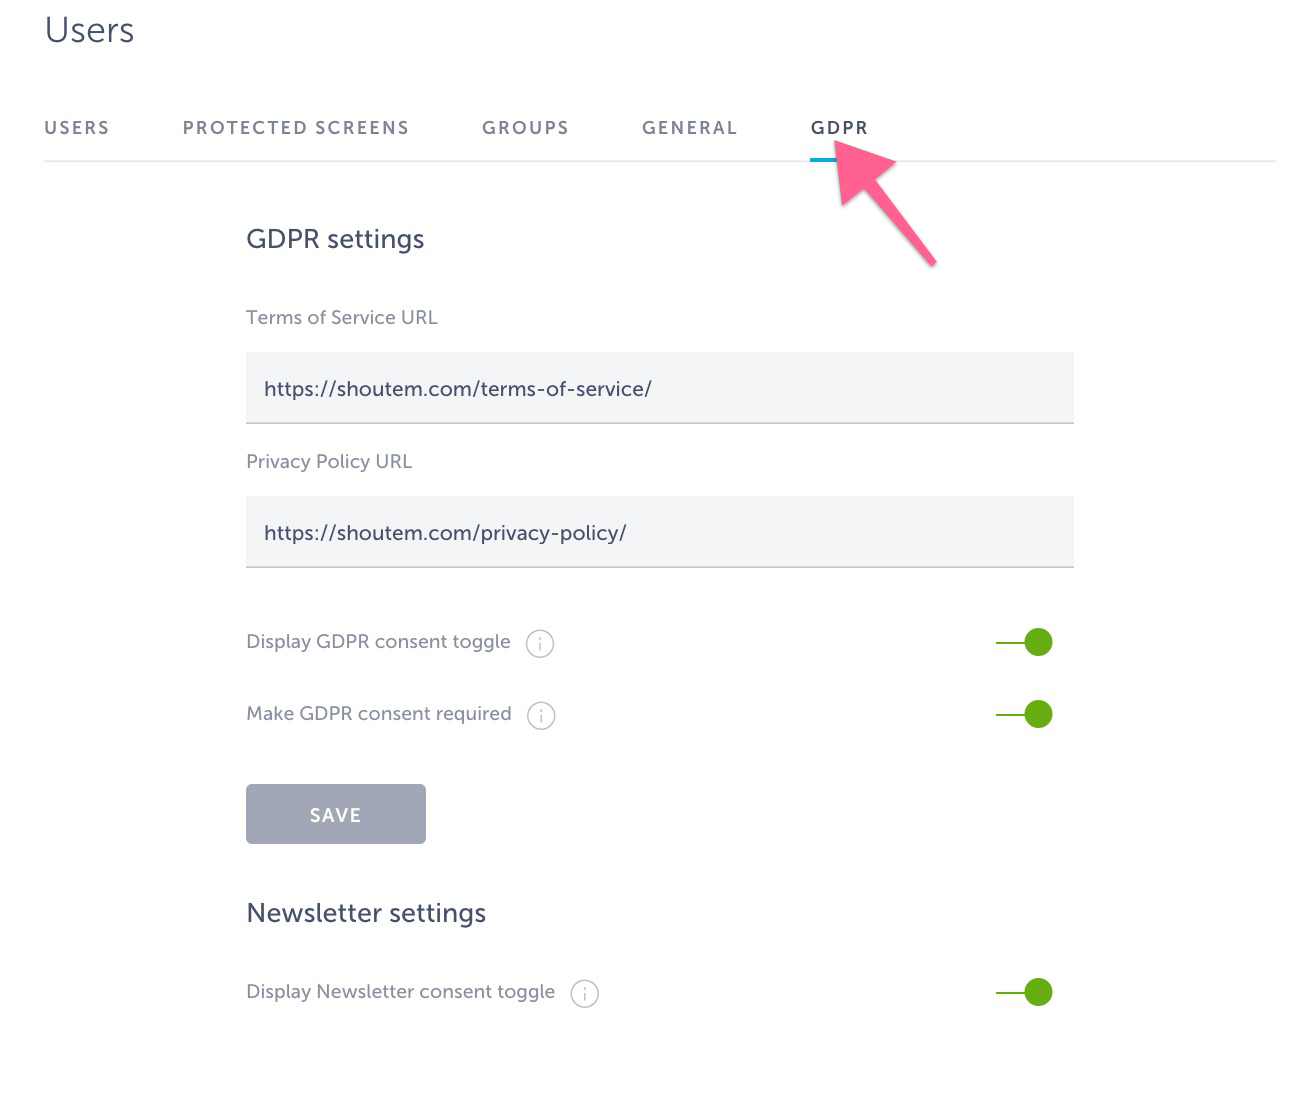Click the GDPR settings heading
The width and height of the screenshot is (1316, 1104).
click(x=335, y=239)
